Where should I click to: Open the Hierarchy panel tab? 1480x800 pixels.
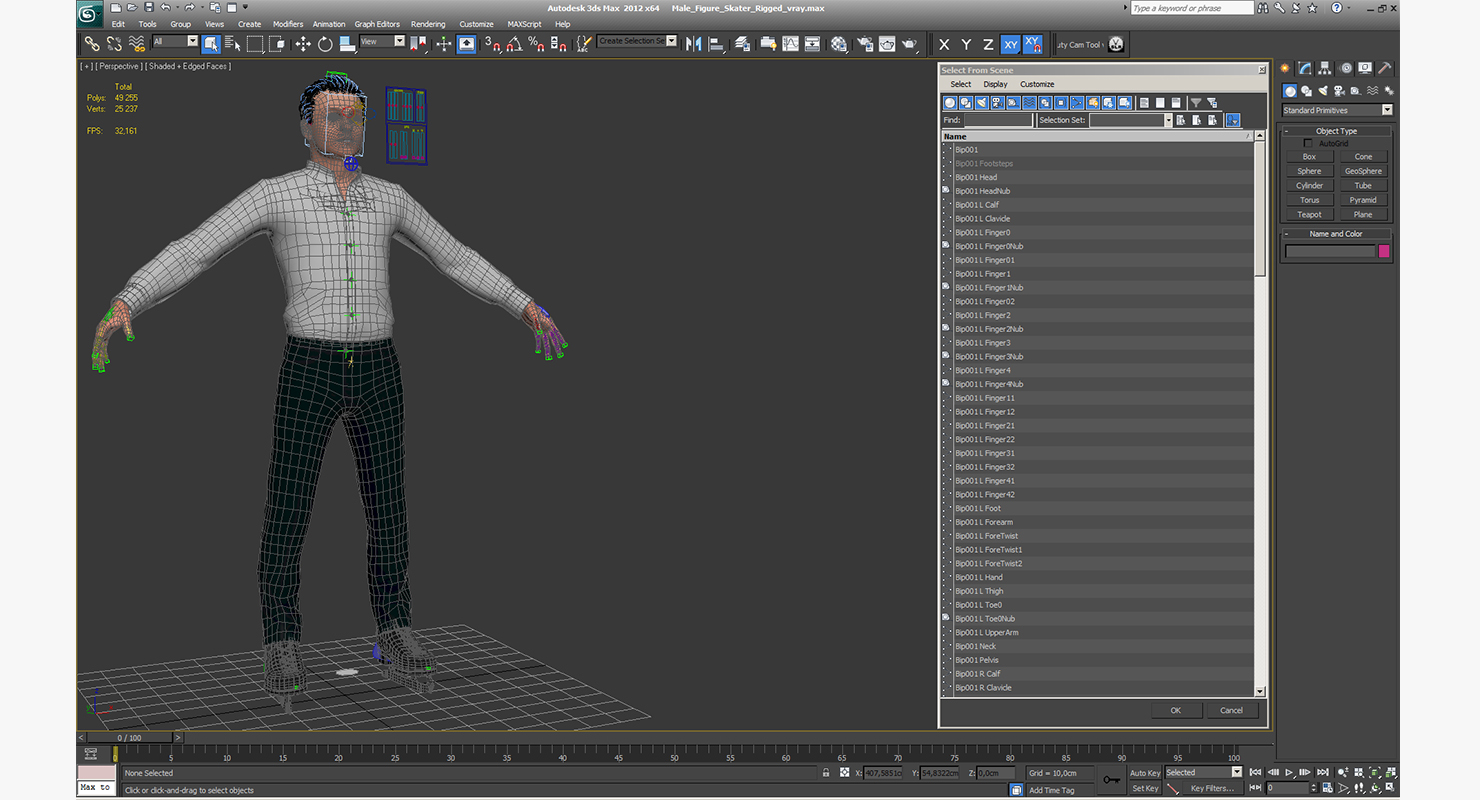tap(1325, 68)
